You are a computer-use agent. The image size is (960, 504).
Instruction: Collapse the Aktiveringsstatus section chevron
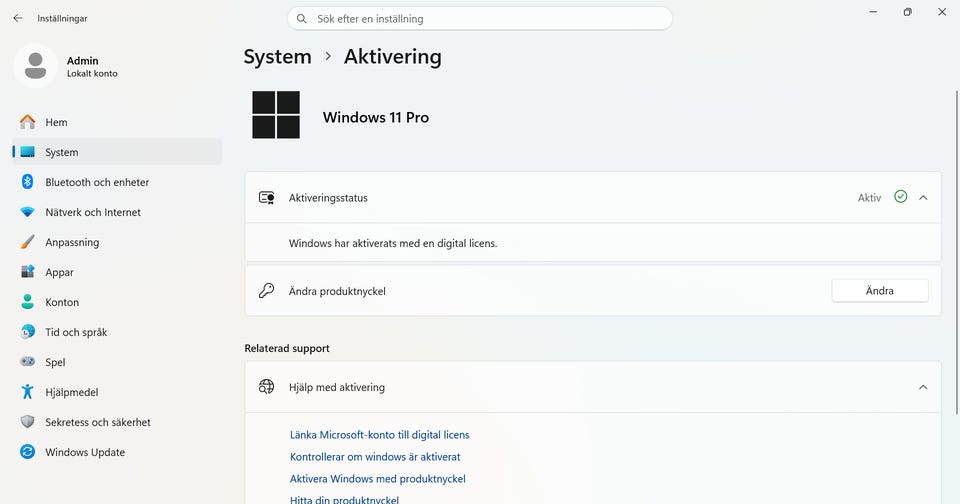click(x=923, y=198)
